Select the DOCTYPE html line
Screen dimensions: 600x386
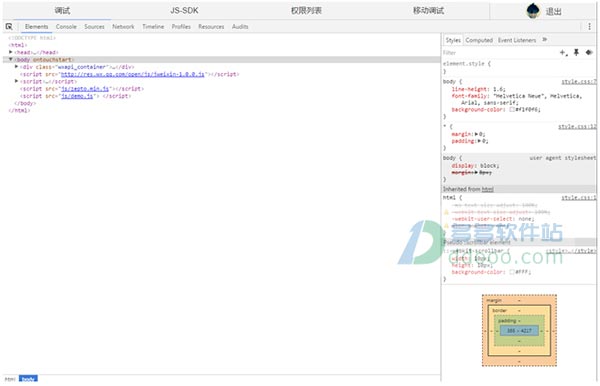(32, 37)
